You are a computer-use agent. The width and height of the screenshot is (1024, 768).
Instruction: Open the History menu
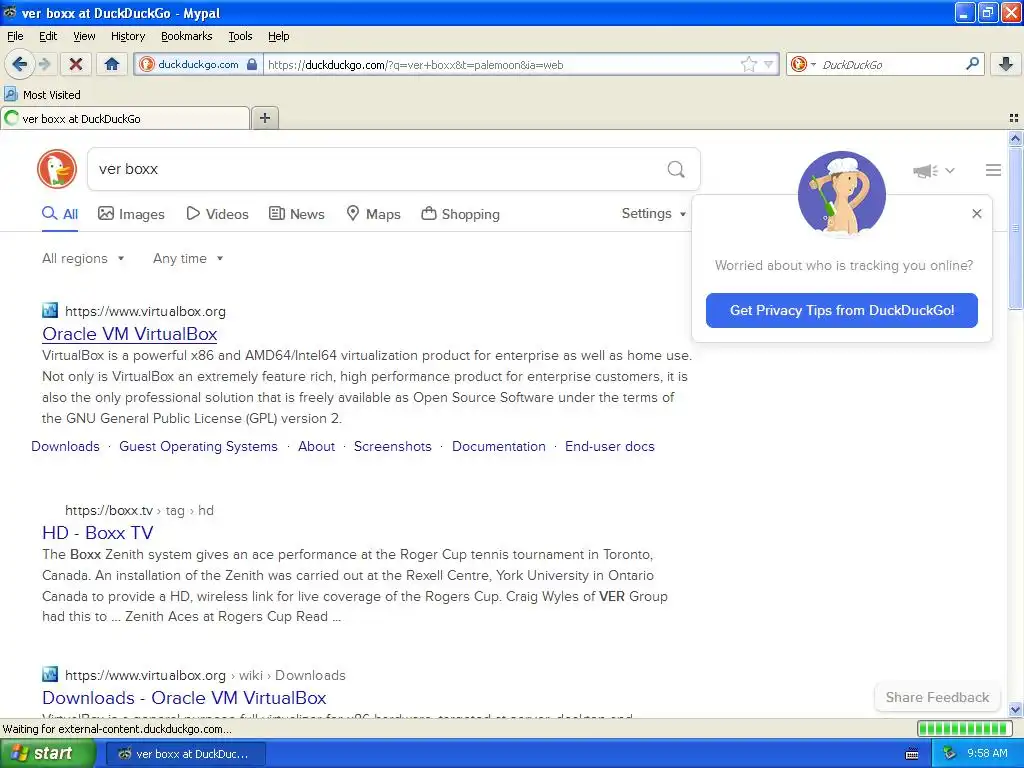click(x=127, y=36)
